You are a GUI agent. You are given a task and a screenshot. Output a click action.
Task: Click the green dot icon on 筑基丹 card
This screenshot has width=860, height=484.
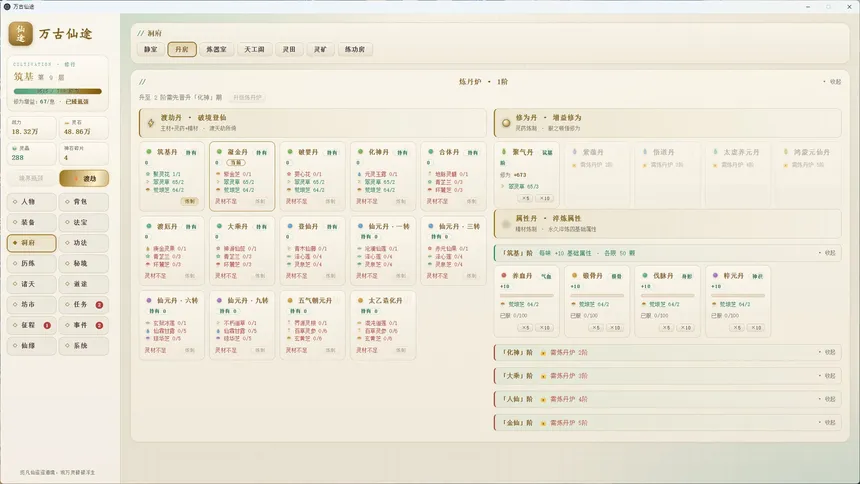click(x=149, y=151)
